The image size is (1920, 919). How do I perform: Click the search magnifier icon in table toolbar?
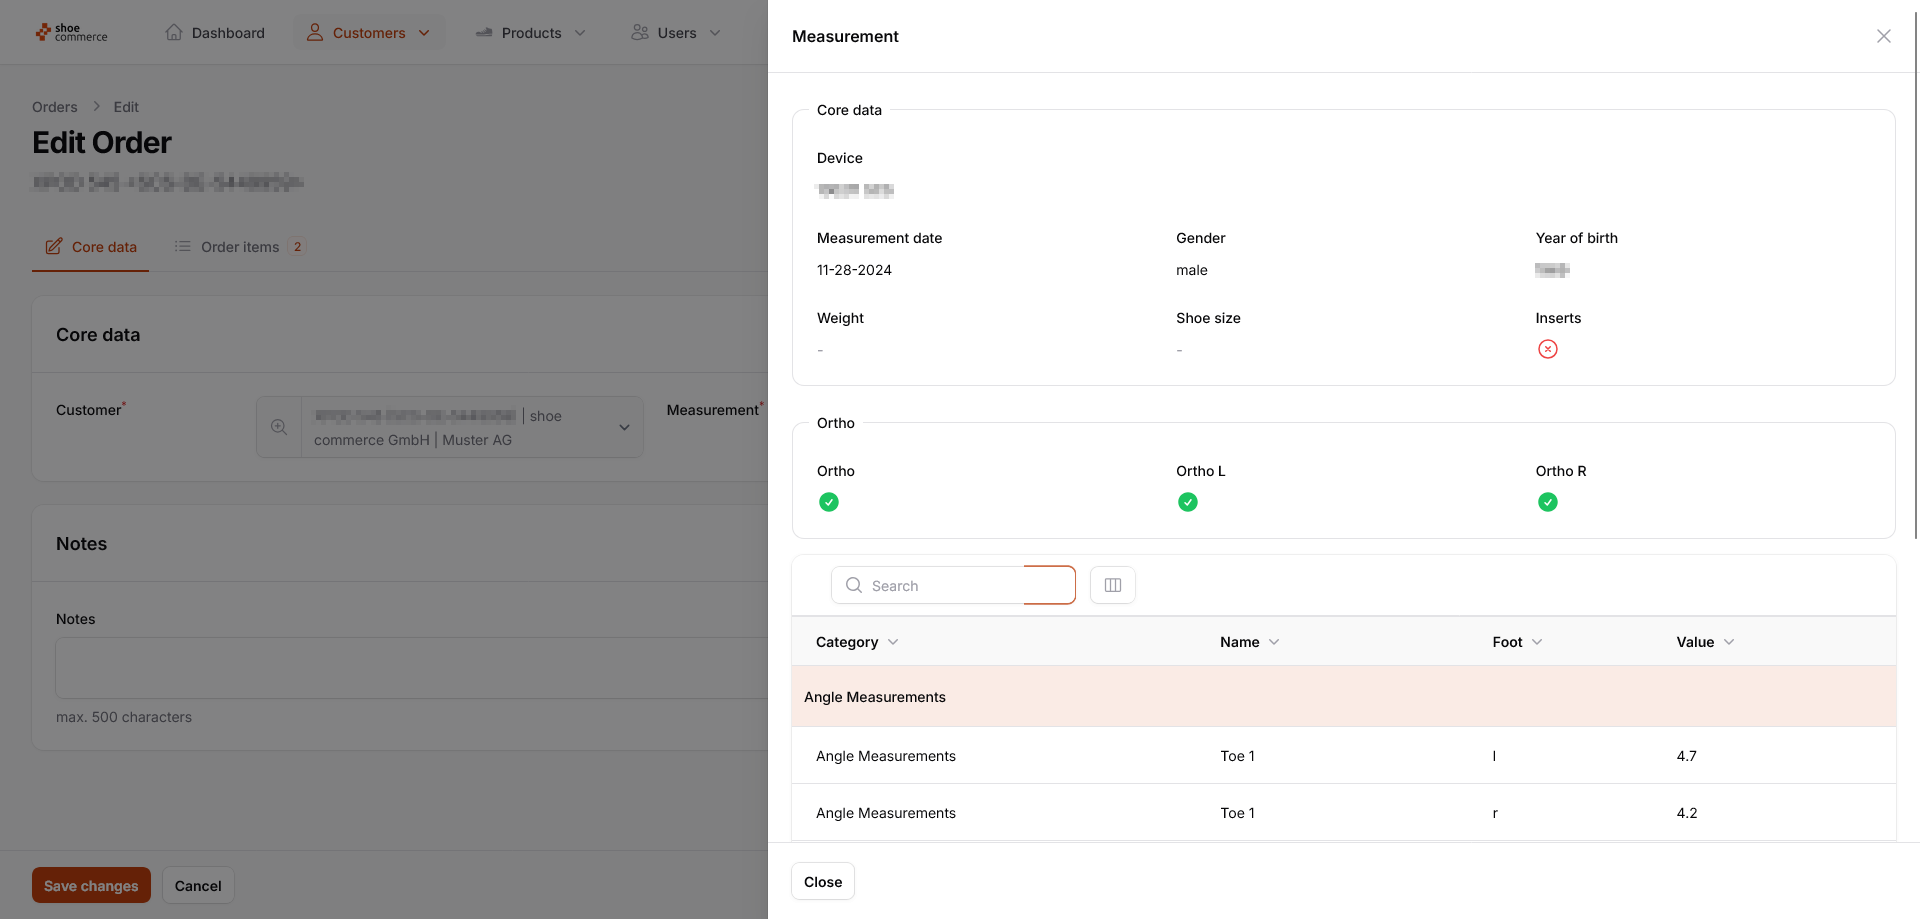(853, 585)
